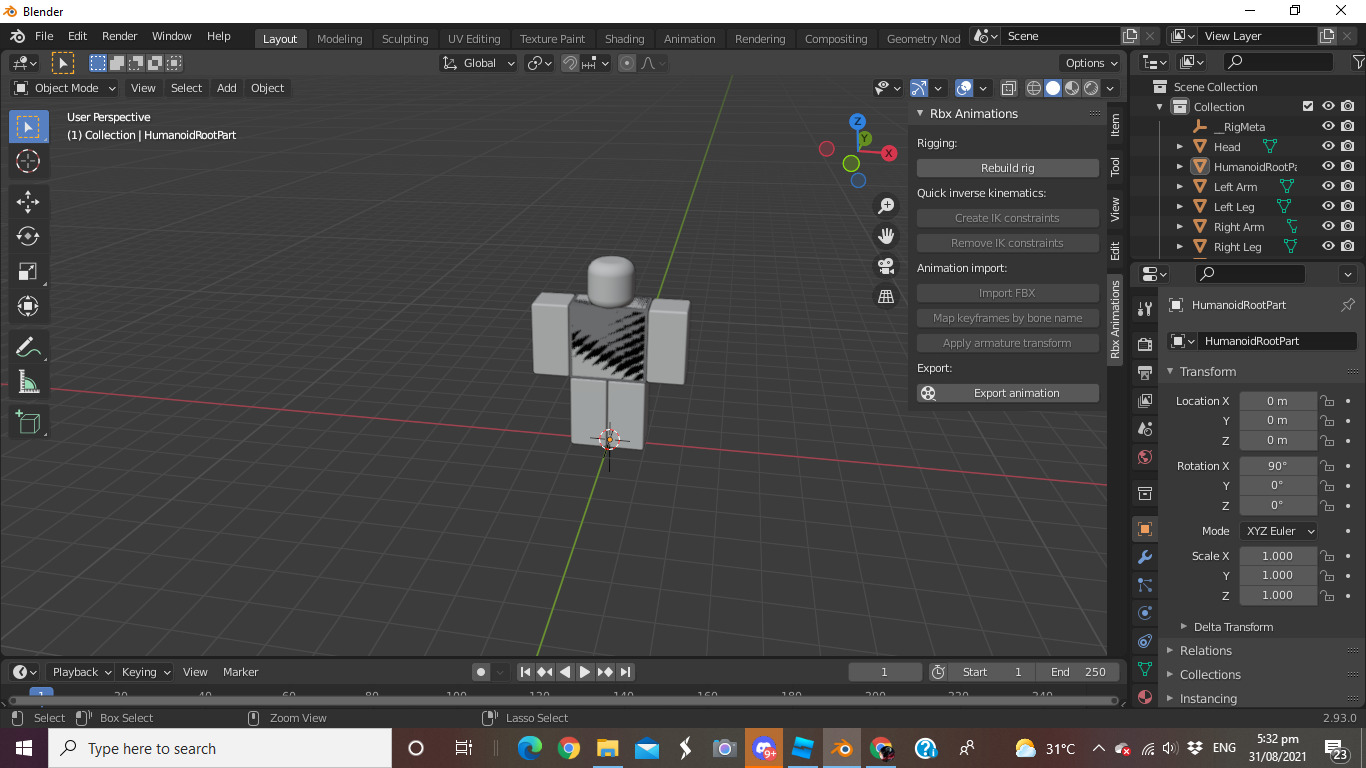Open Modifier properties wrench icon

click(x=1145, y=557)
